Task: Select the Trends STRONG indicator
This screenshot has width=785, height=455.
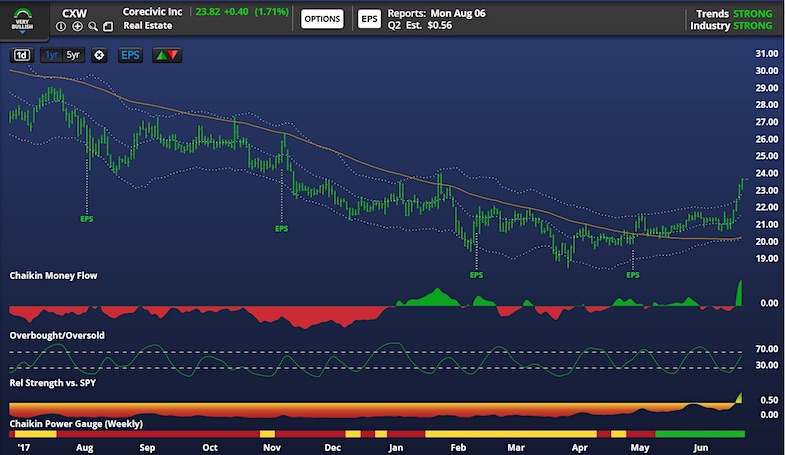Action: [x=734, y=14]
